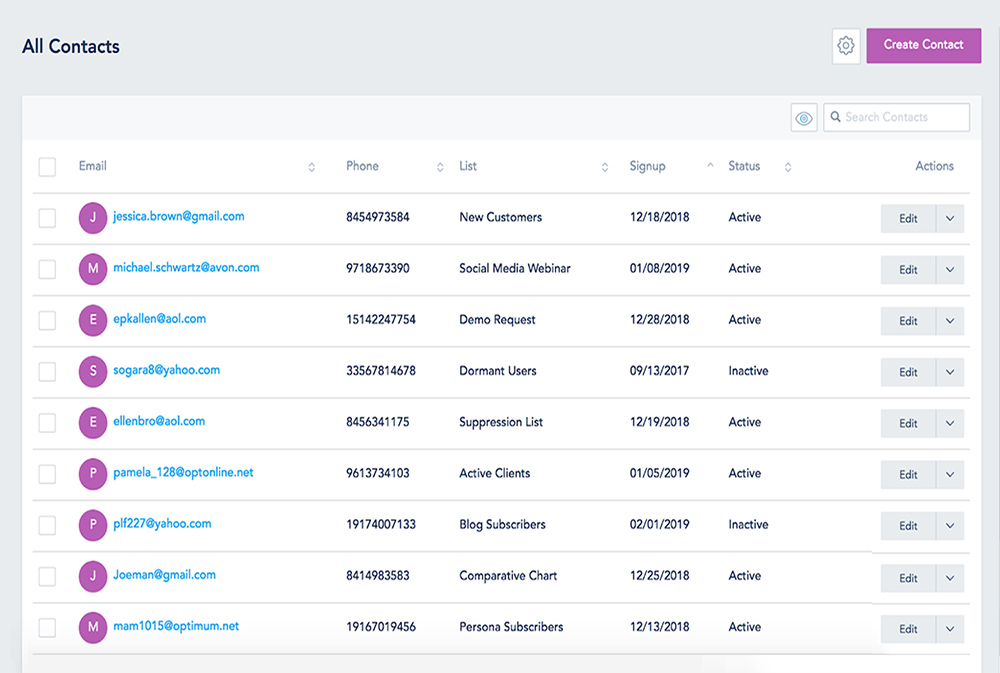Sort by List column arrows
The image size is (1000, 673).
(604, 167)
